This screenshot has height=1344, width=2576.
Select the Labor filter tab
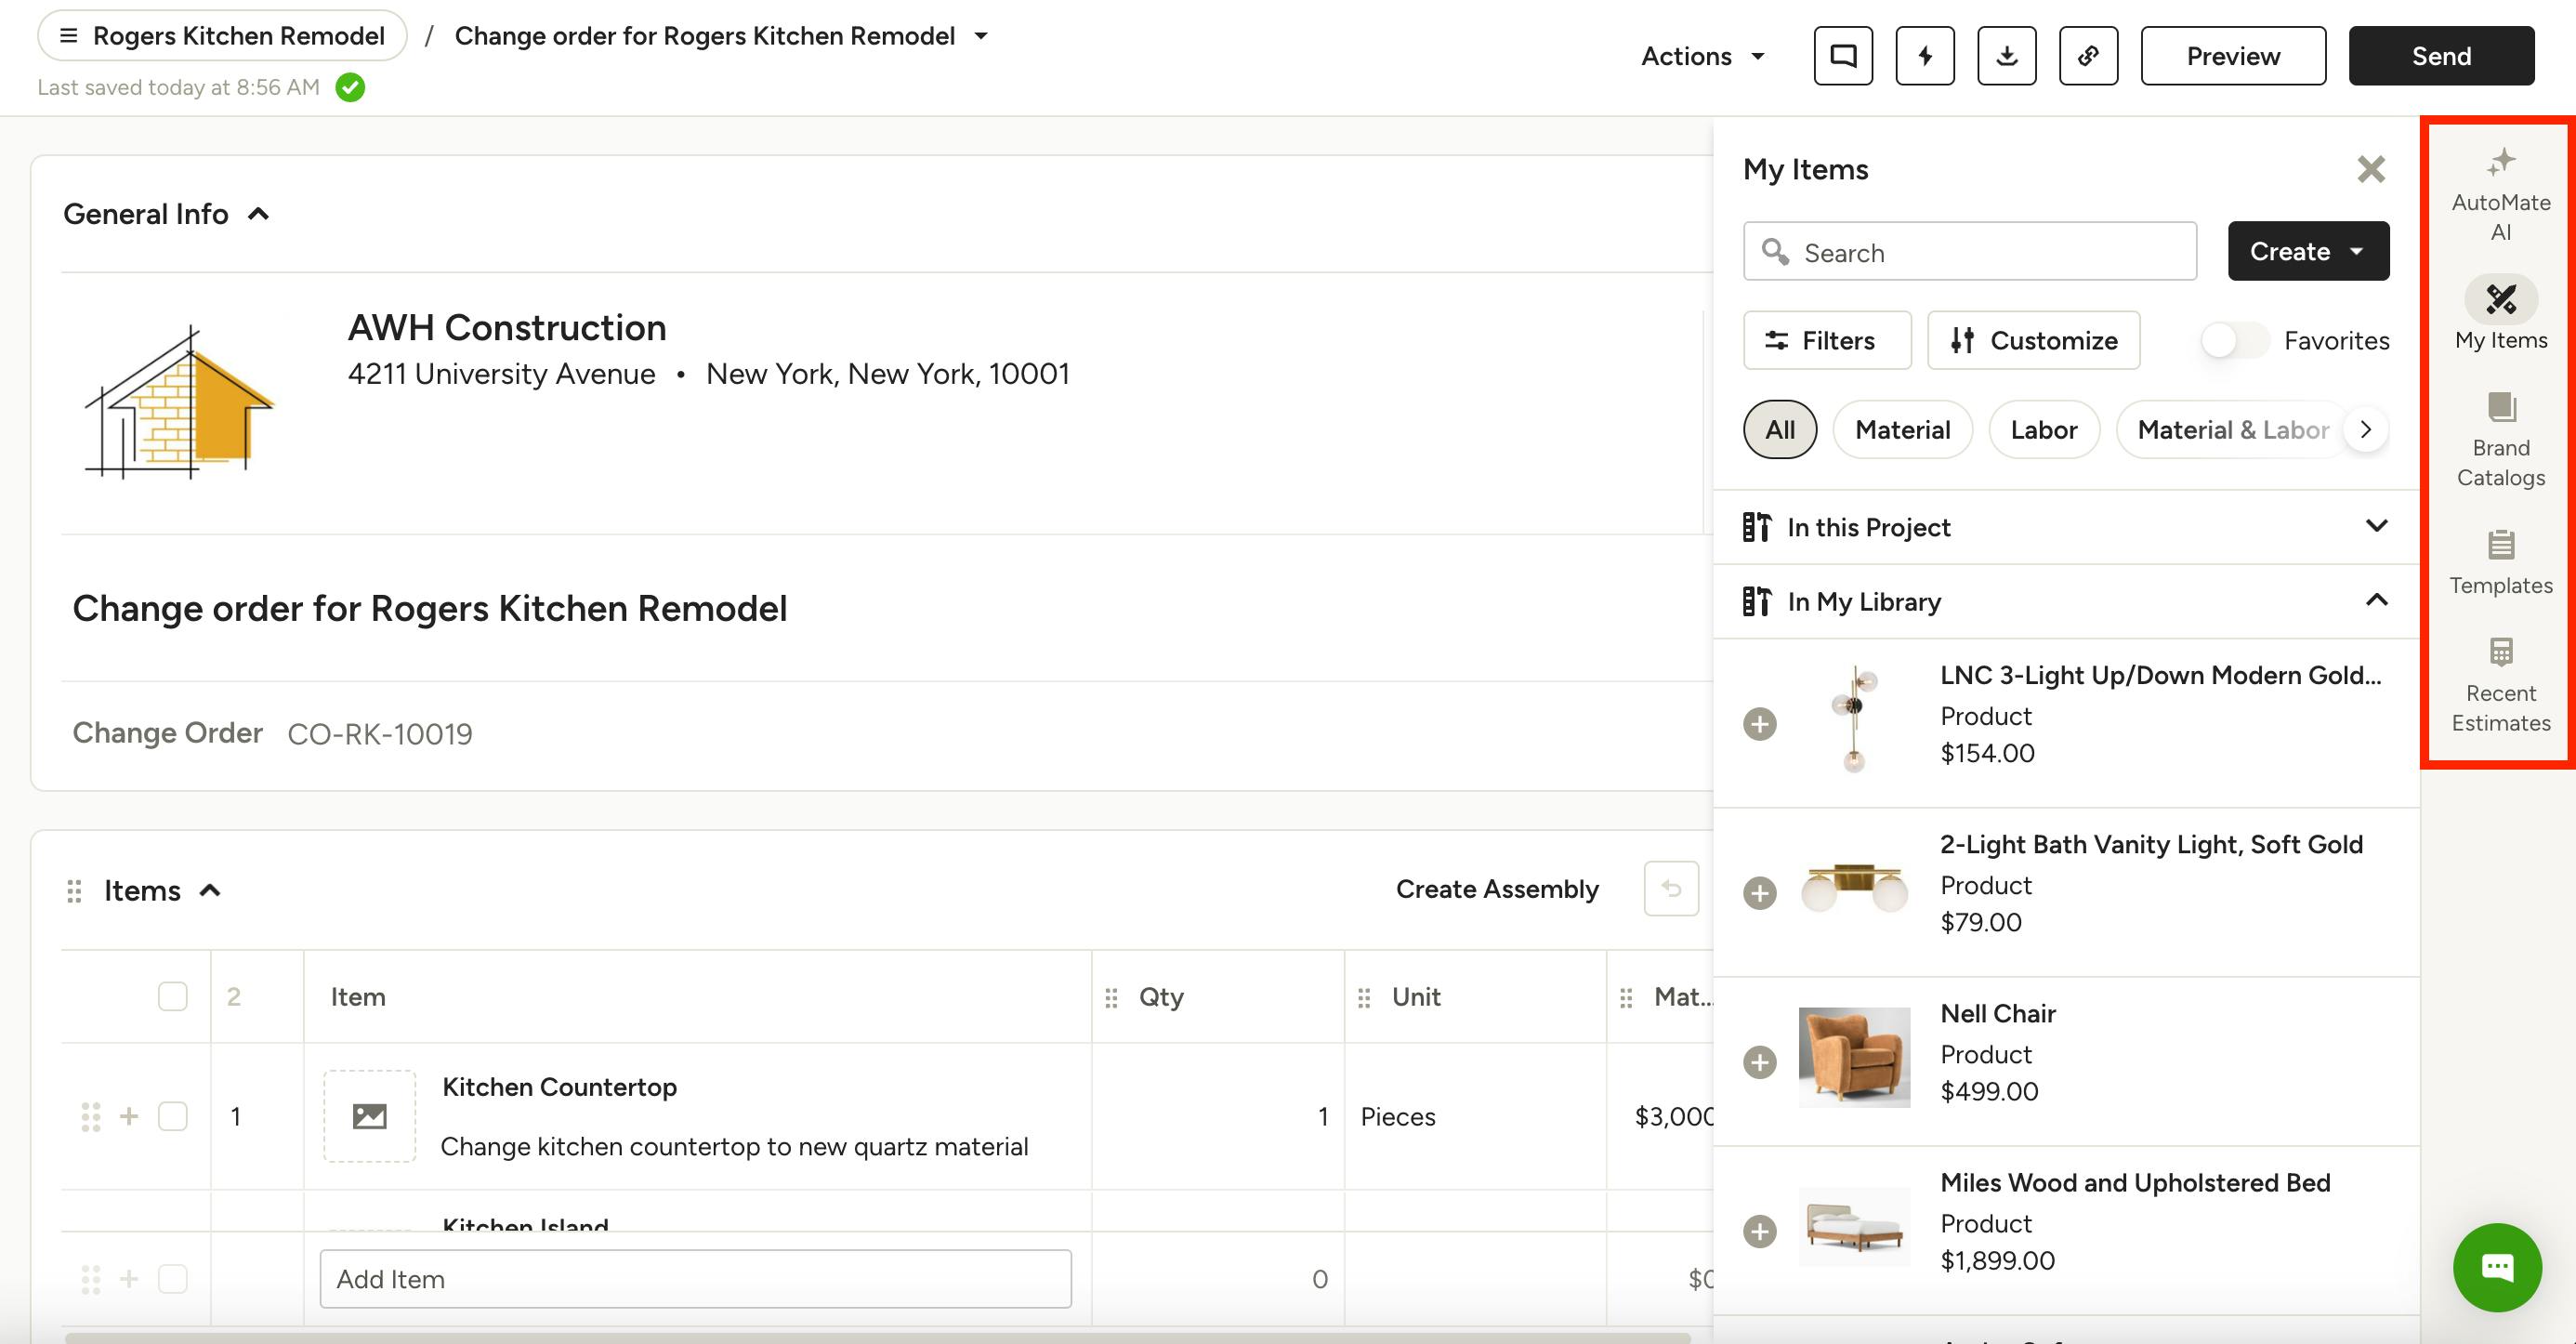click(2043, 430)
